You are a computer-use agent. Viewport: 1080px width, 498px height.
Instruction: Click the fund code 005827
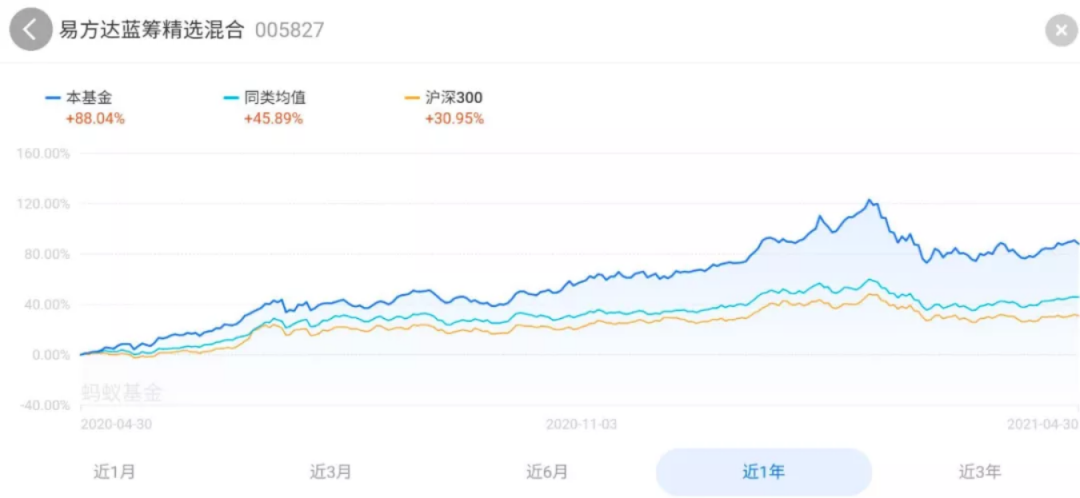pos(289,30)
